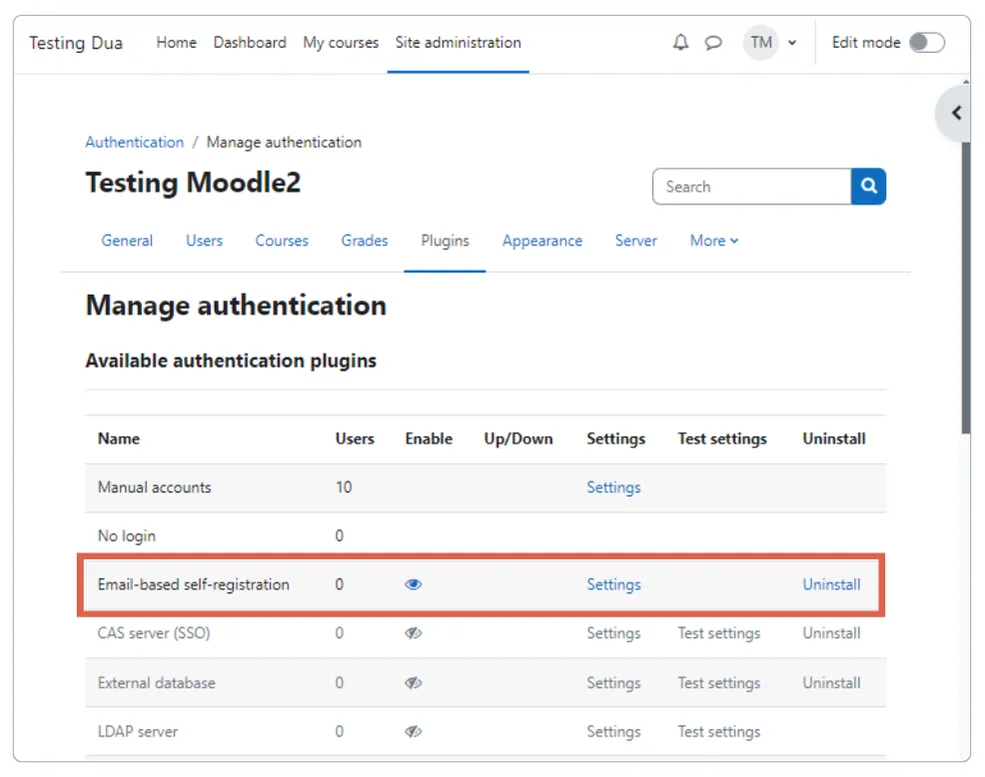Open the notifications bell
Viewport: 985px width, 777px height.
[x=681, y=43]
